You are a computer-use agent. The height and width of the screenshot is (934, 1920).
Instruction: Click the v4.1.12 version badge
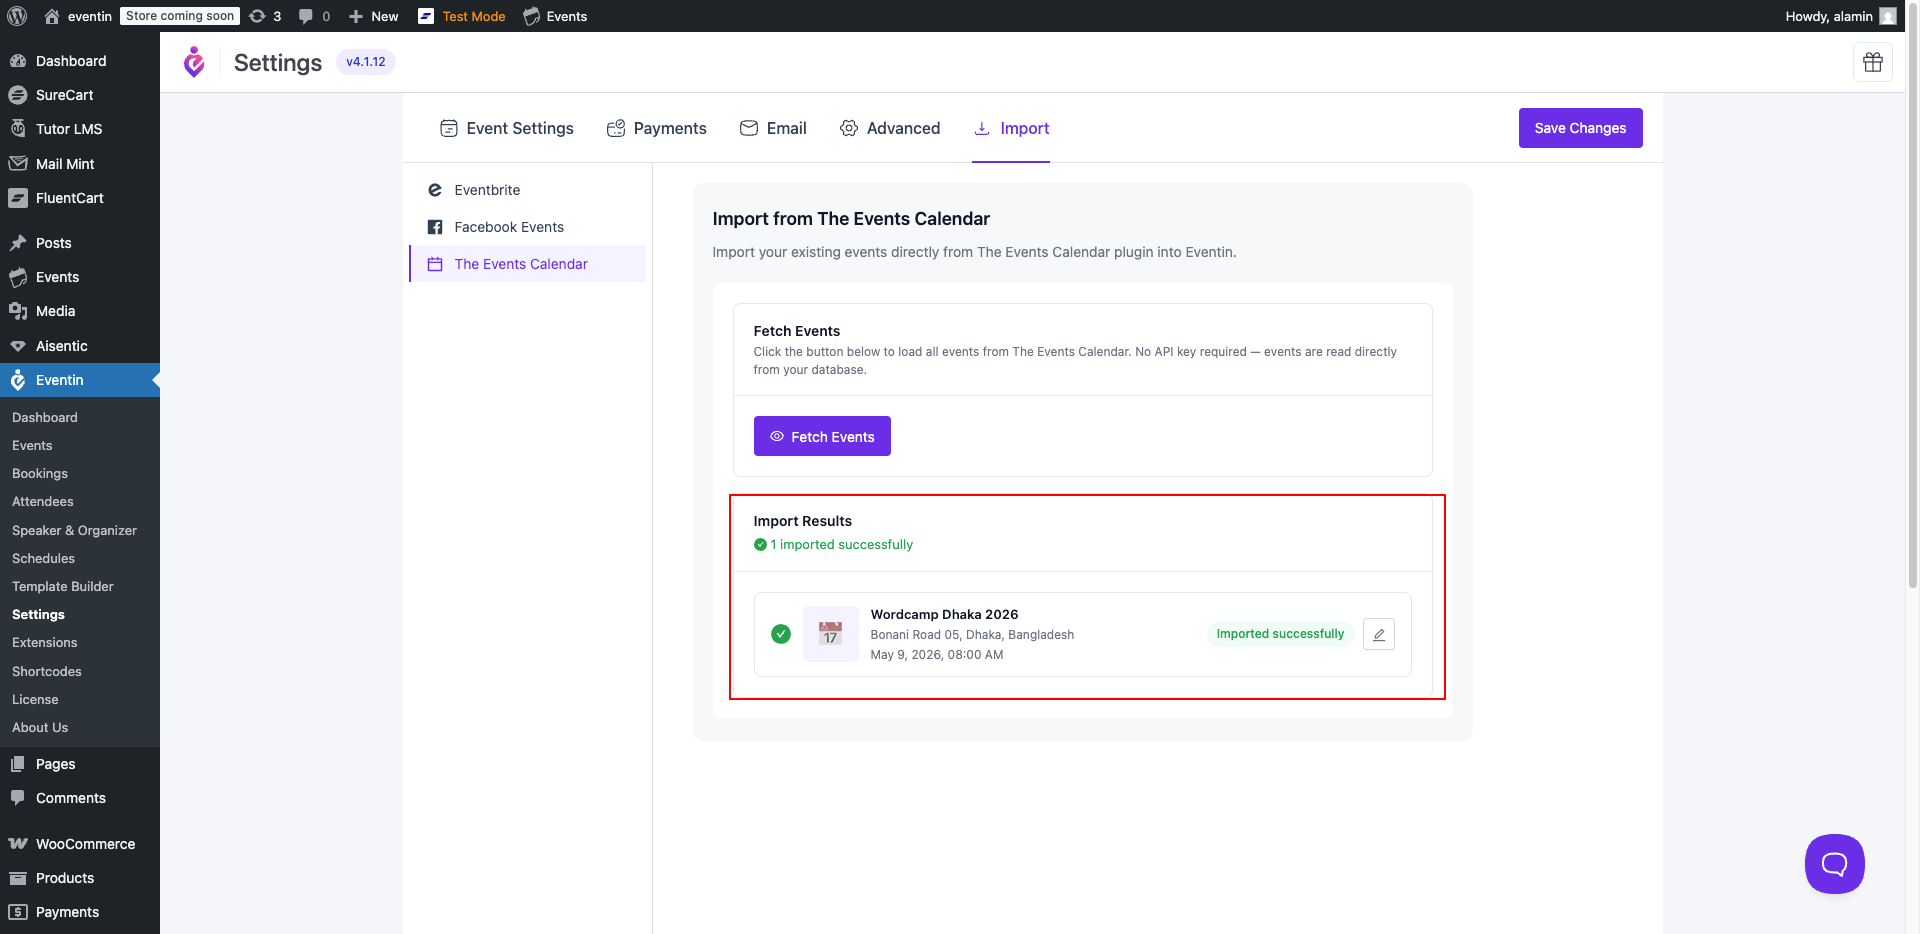[366, 62]
